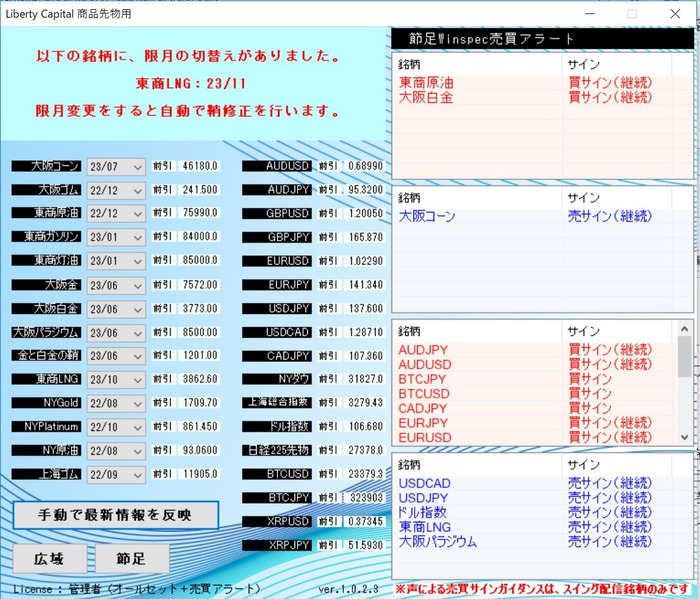The width and height of the screenshot is (700, 599).
Task: Open the 上海ゴム contract month dropdown
Action: [116, 474]
